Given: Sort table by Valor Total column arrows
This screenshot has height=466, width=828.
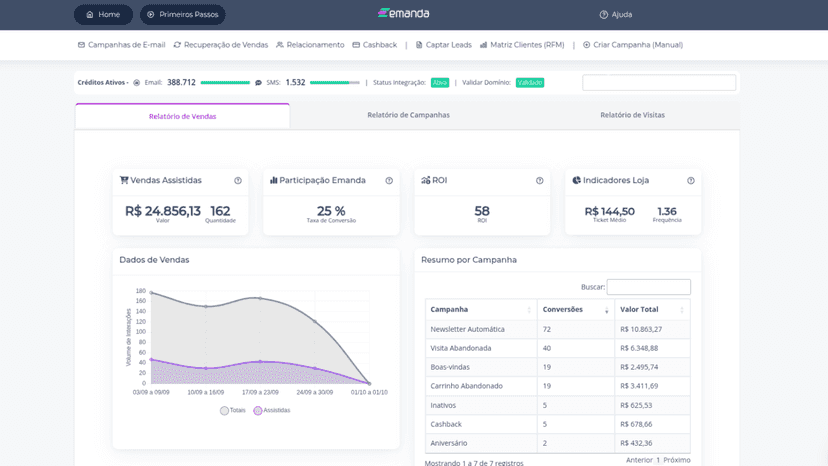Looking at the screenshot, I should pos(682,310).
